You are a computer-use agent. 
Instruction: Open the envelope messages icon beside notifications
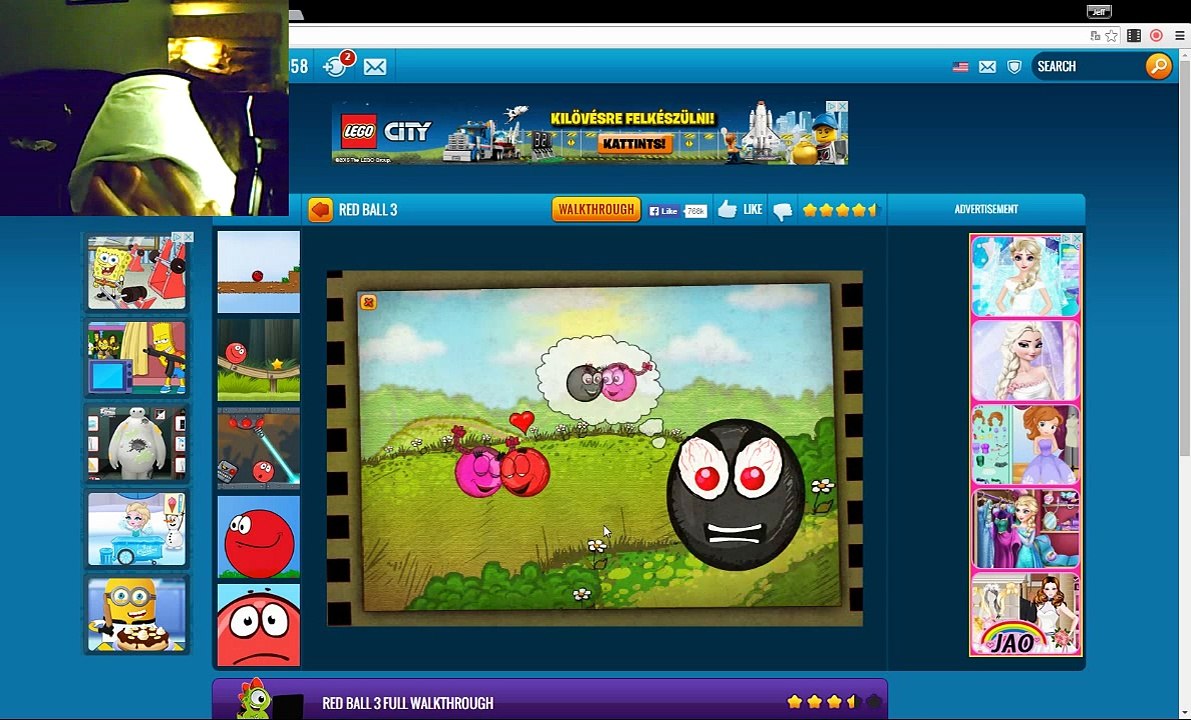coord(374,67)
